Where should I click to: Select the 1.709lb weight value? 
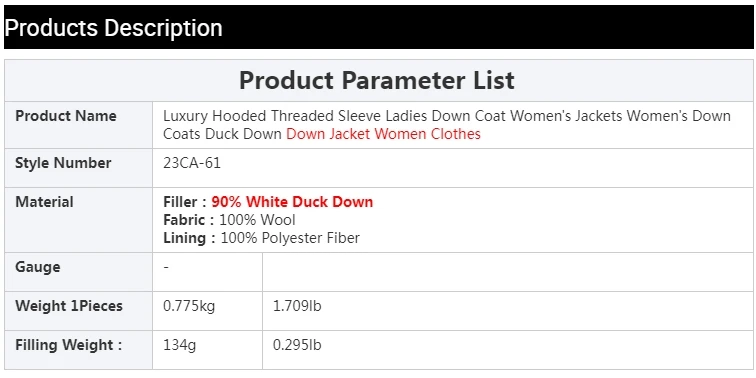pos(297,306)
